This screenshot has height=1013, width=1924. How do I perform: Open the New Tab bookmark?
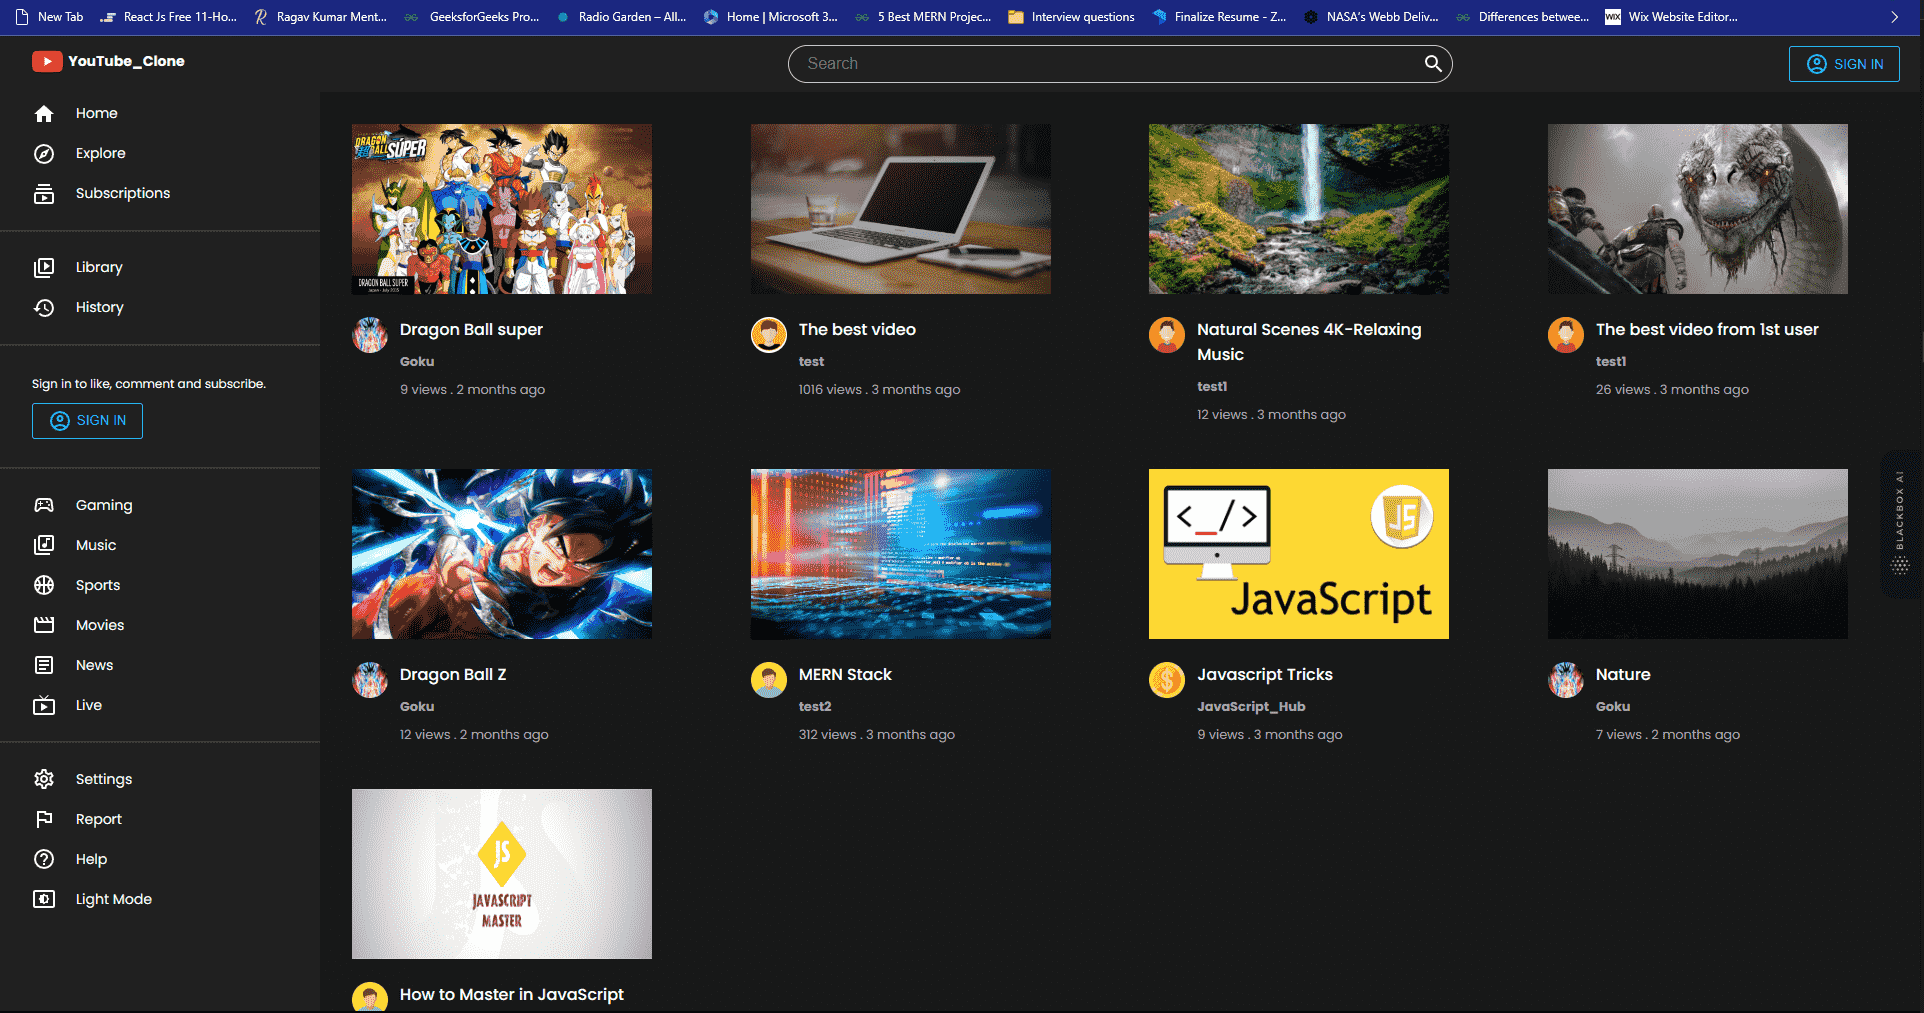[x=50, y=17]
